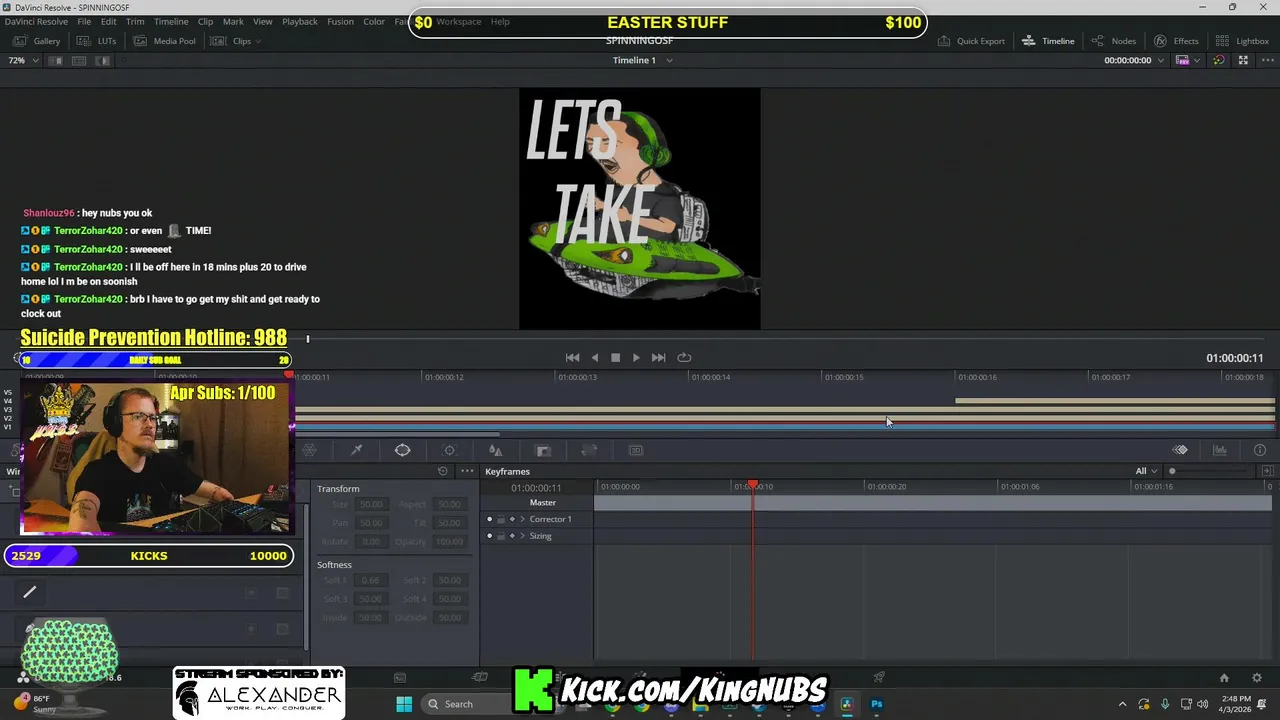
Task: Click the red keyframe playhead marker
Action: click(x=753, y=485)
